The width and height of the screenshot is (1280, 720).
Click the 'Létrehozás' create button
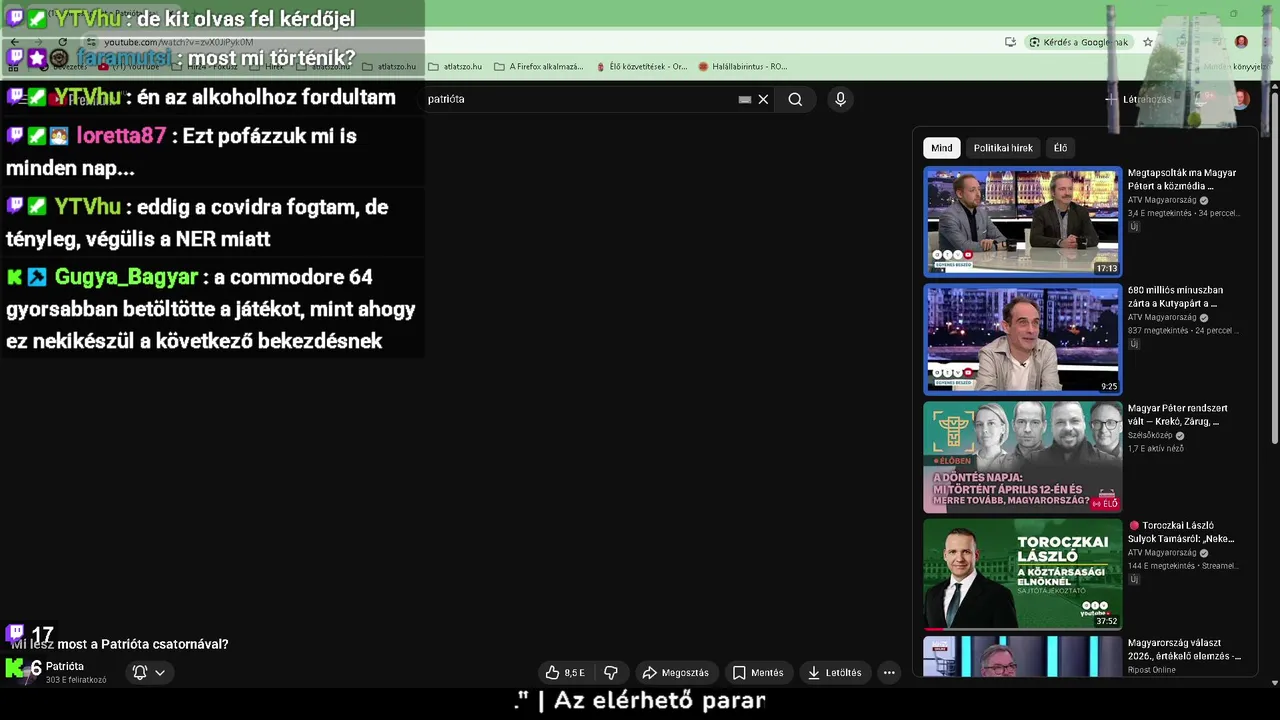click(1138, 99)
